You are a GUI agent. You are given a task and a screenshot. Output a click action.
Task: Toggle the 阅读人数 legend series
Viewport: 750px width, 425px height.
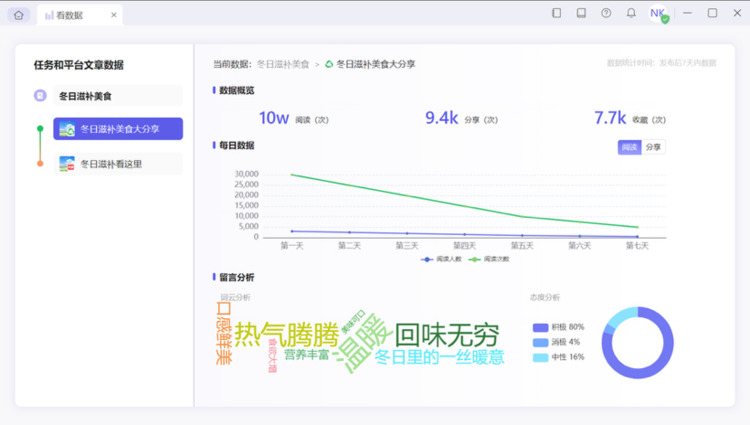pyautogui.click(x=441, y=259)
